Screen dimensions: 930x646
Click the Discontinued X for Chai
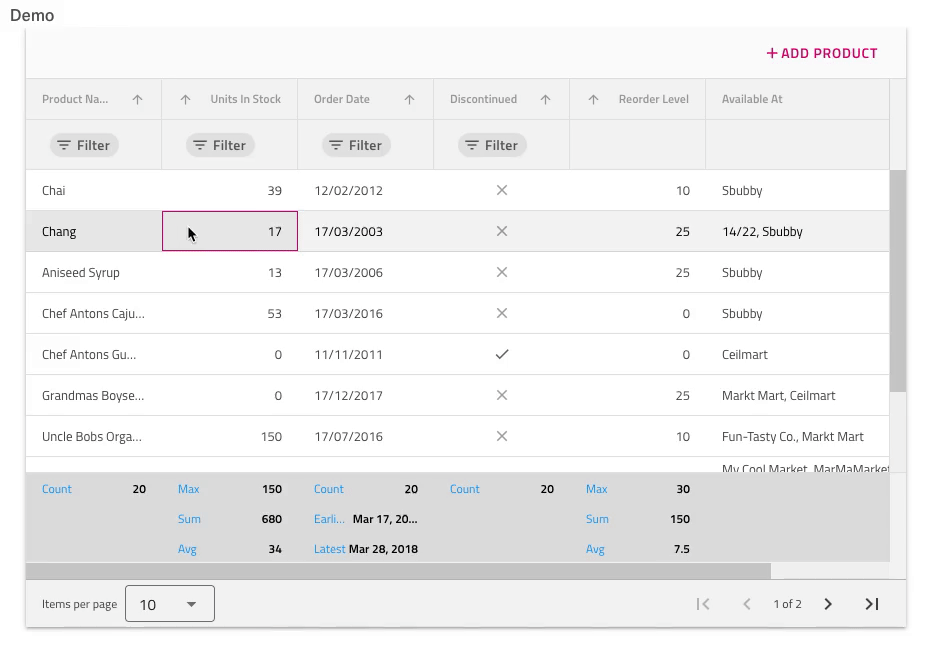tap(502, 190)
